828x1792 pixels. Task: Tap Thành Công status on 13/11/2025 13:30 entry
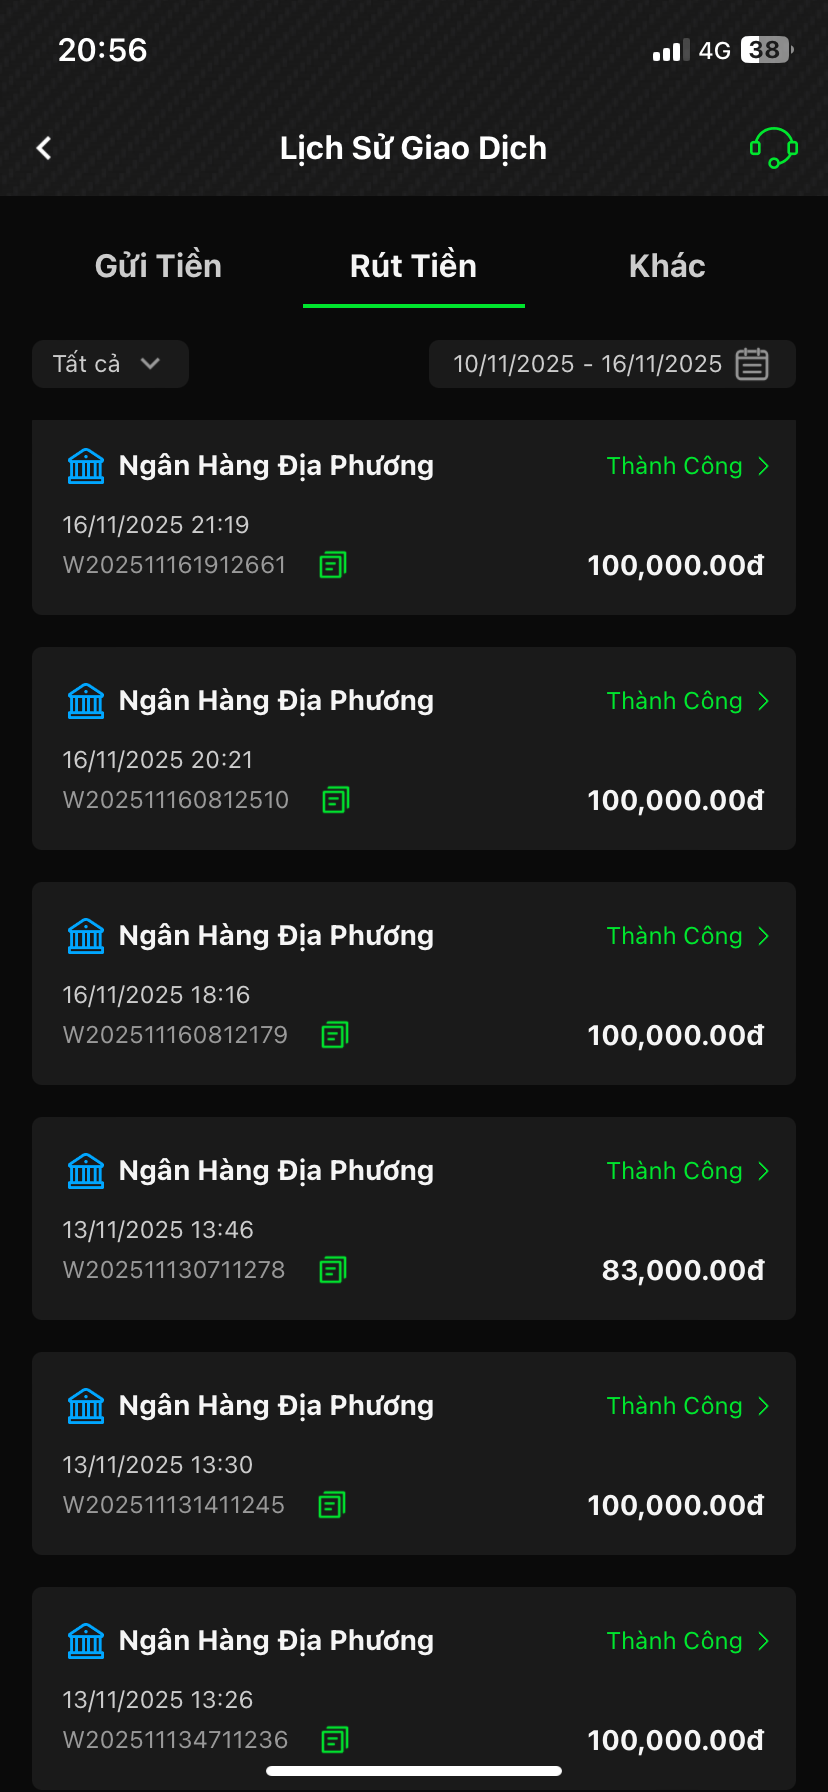click(674, 1406)
